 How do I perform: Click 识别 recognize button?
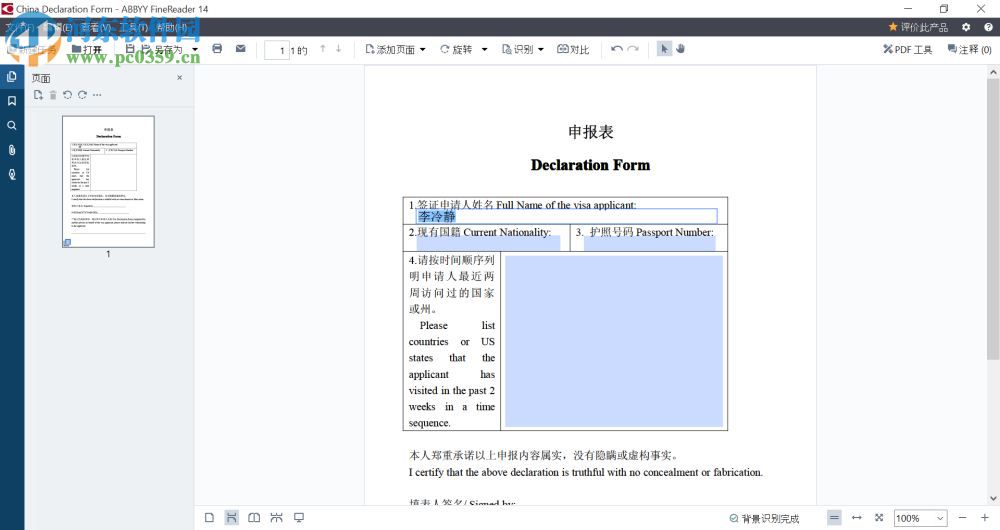click(517, 49)
